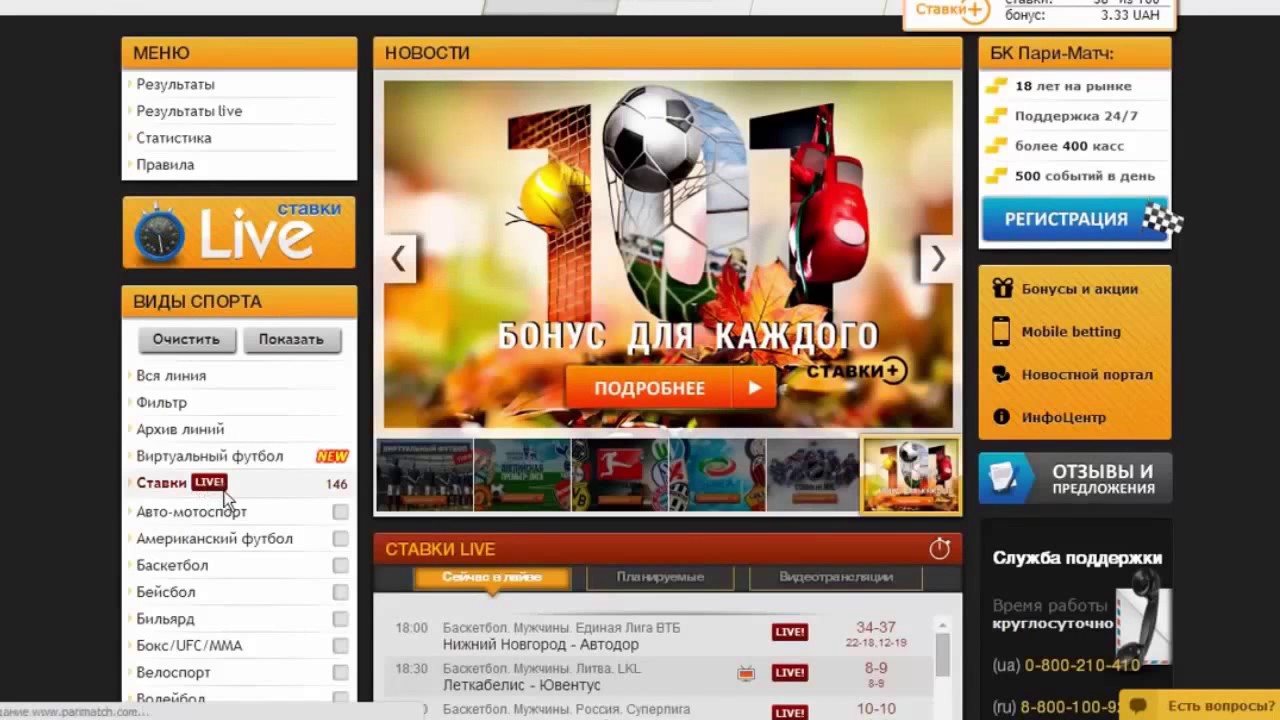1280x720 pixels.
Task: Advance news carousel with right arrow
Action: (937, 258)
